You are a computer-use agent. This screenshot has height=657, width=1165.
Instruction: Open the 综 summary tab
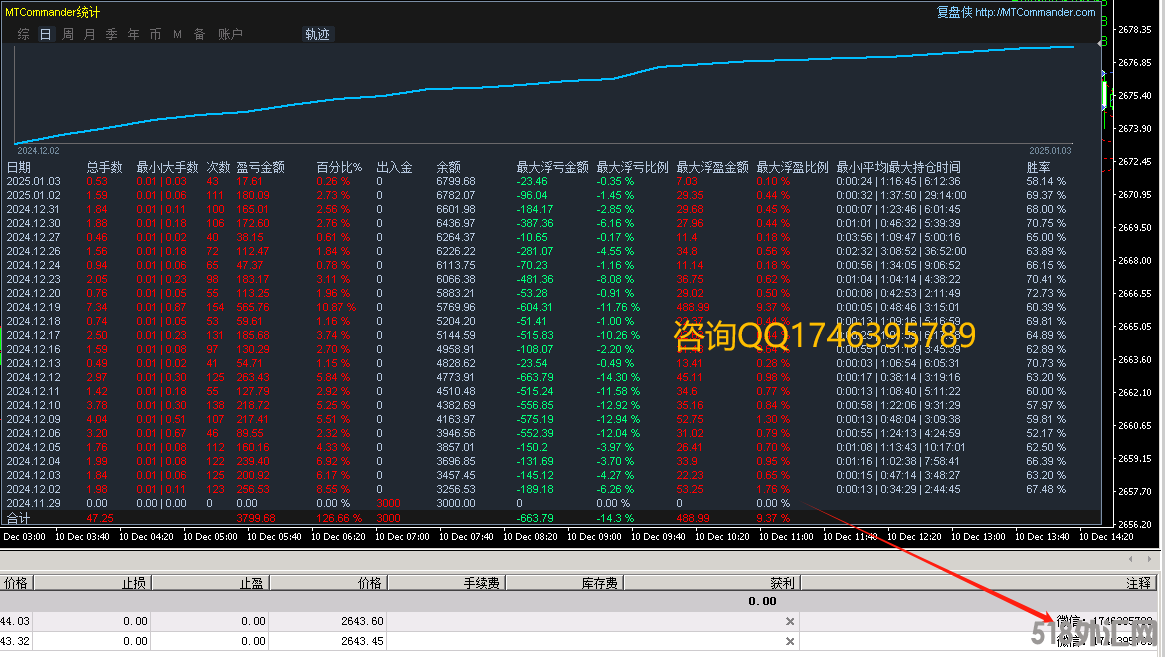coord(23,34)
